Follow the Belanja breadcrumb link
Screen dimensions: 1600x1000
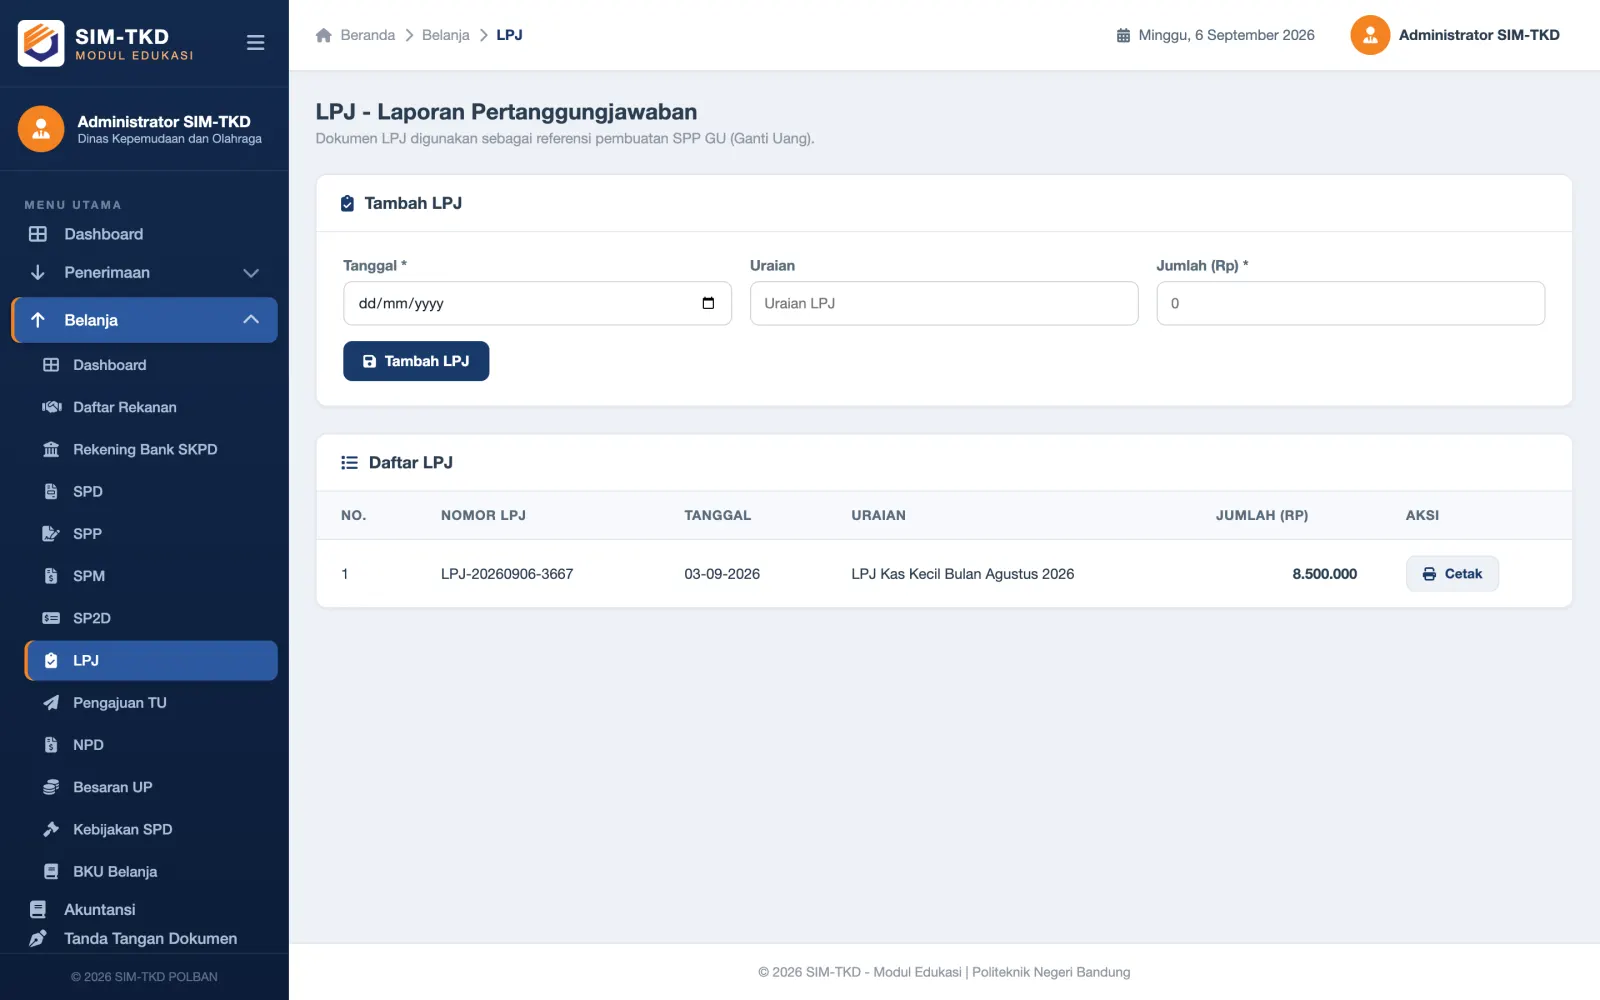click(446, 35)
